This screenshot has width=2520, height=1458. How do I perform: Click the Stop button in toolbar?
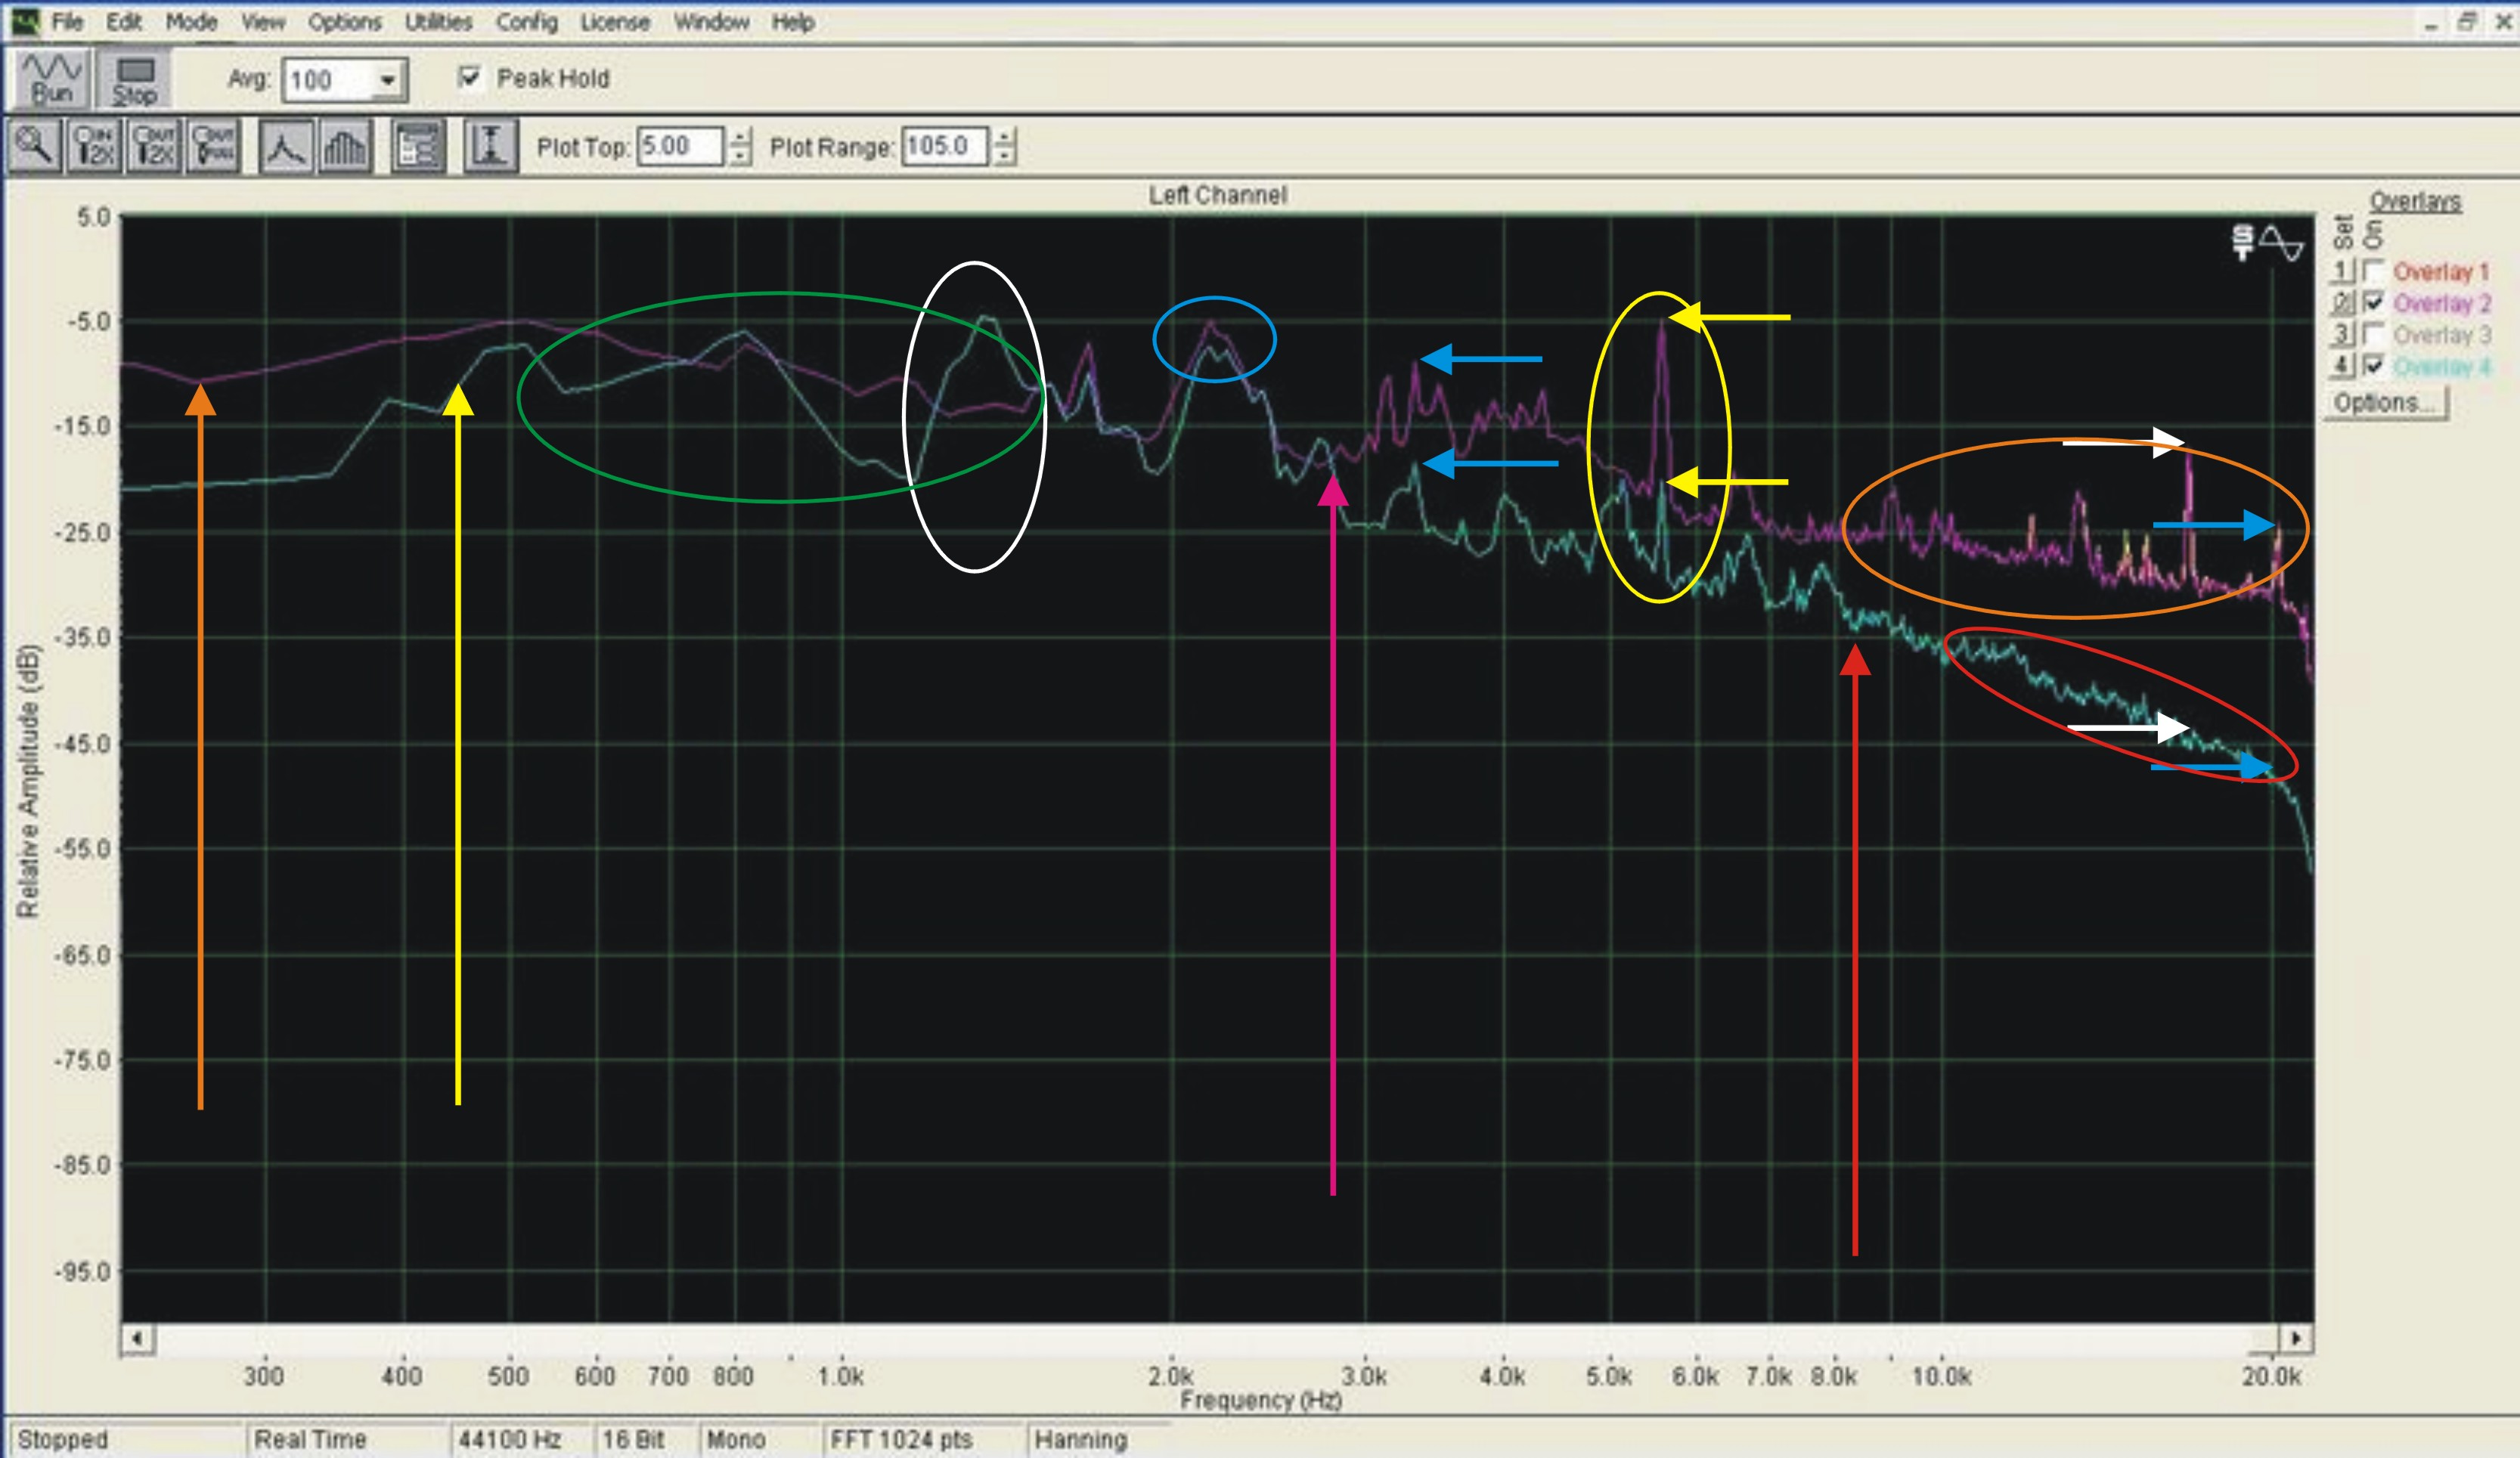pos(135,78)
